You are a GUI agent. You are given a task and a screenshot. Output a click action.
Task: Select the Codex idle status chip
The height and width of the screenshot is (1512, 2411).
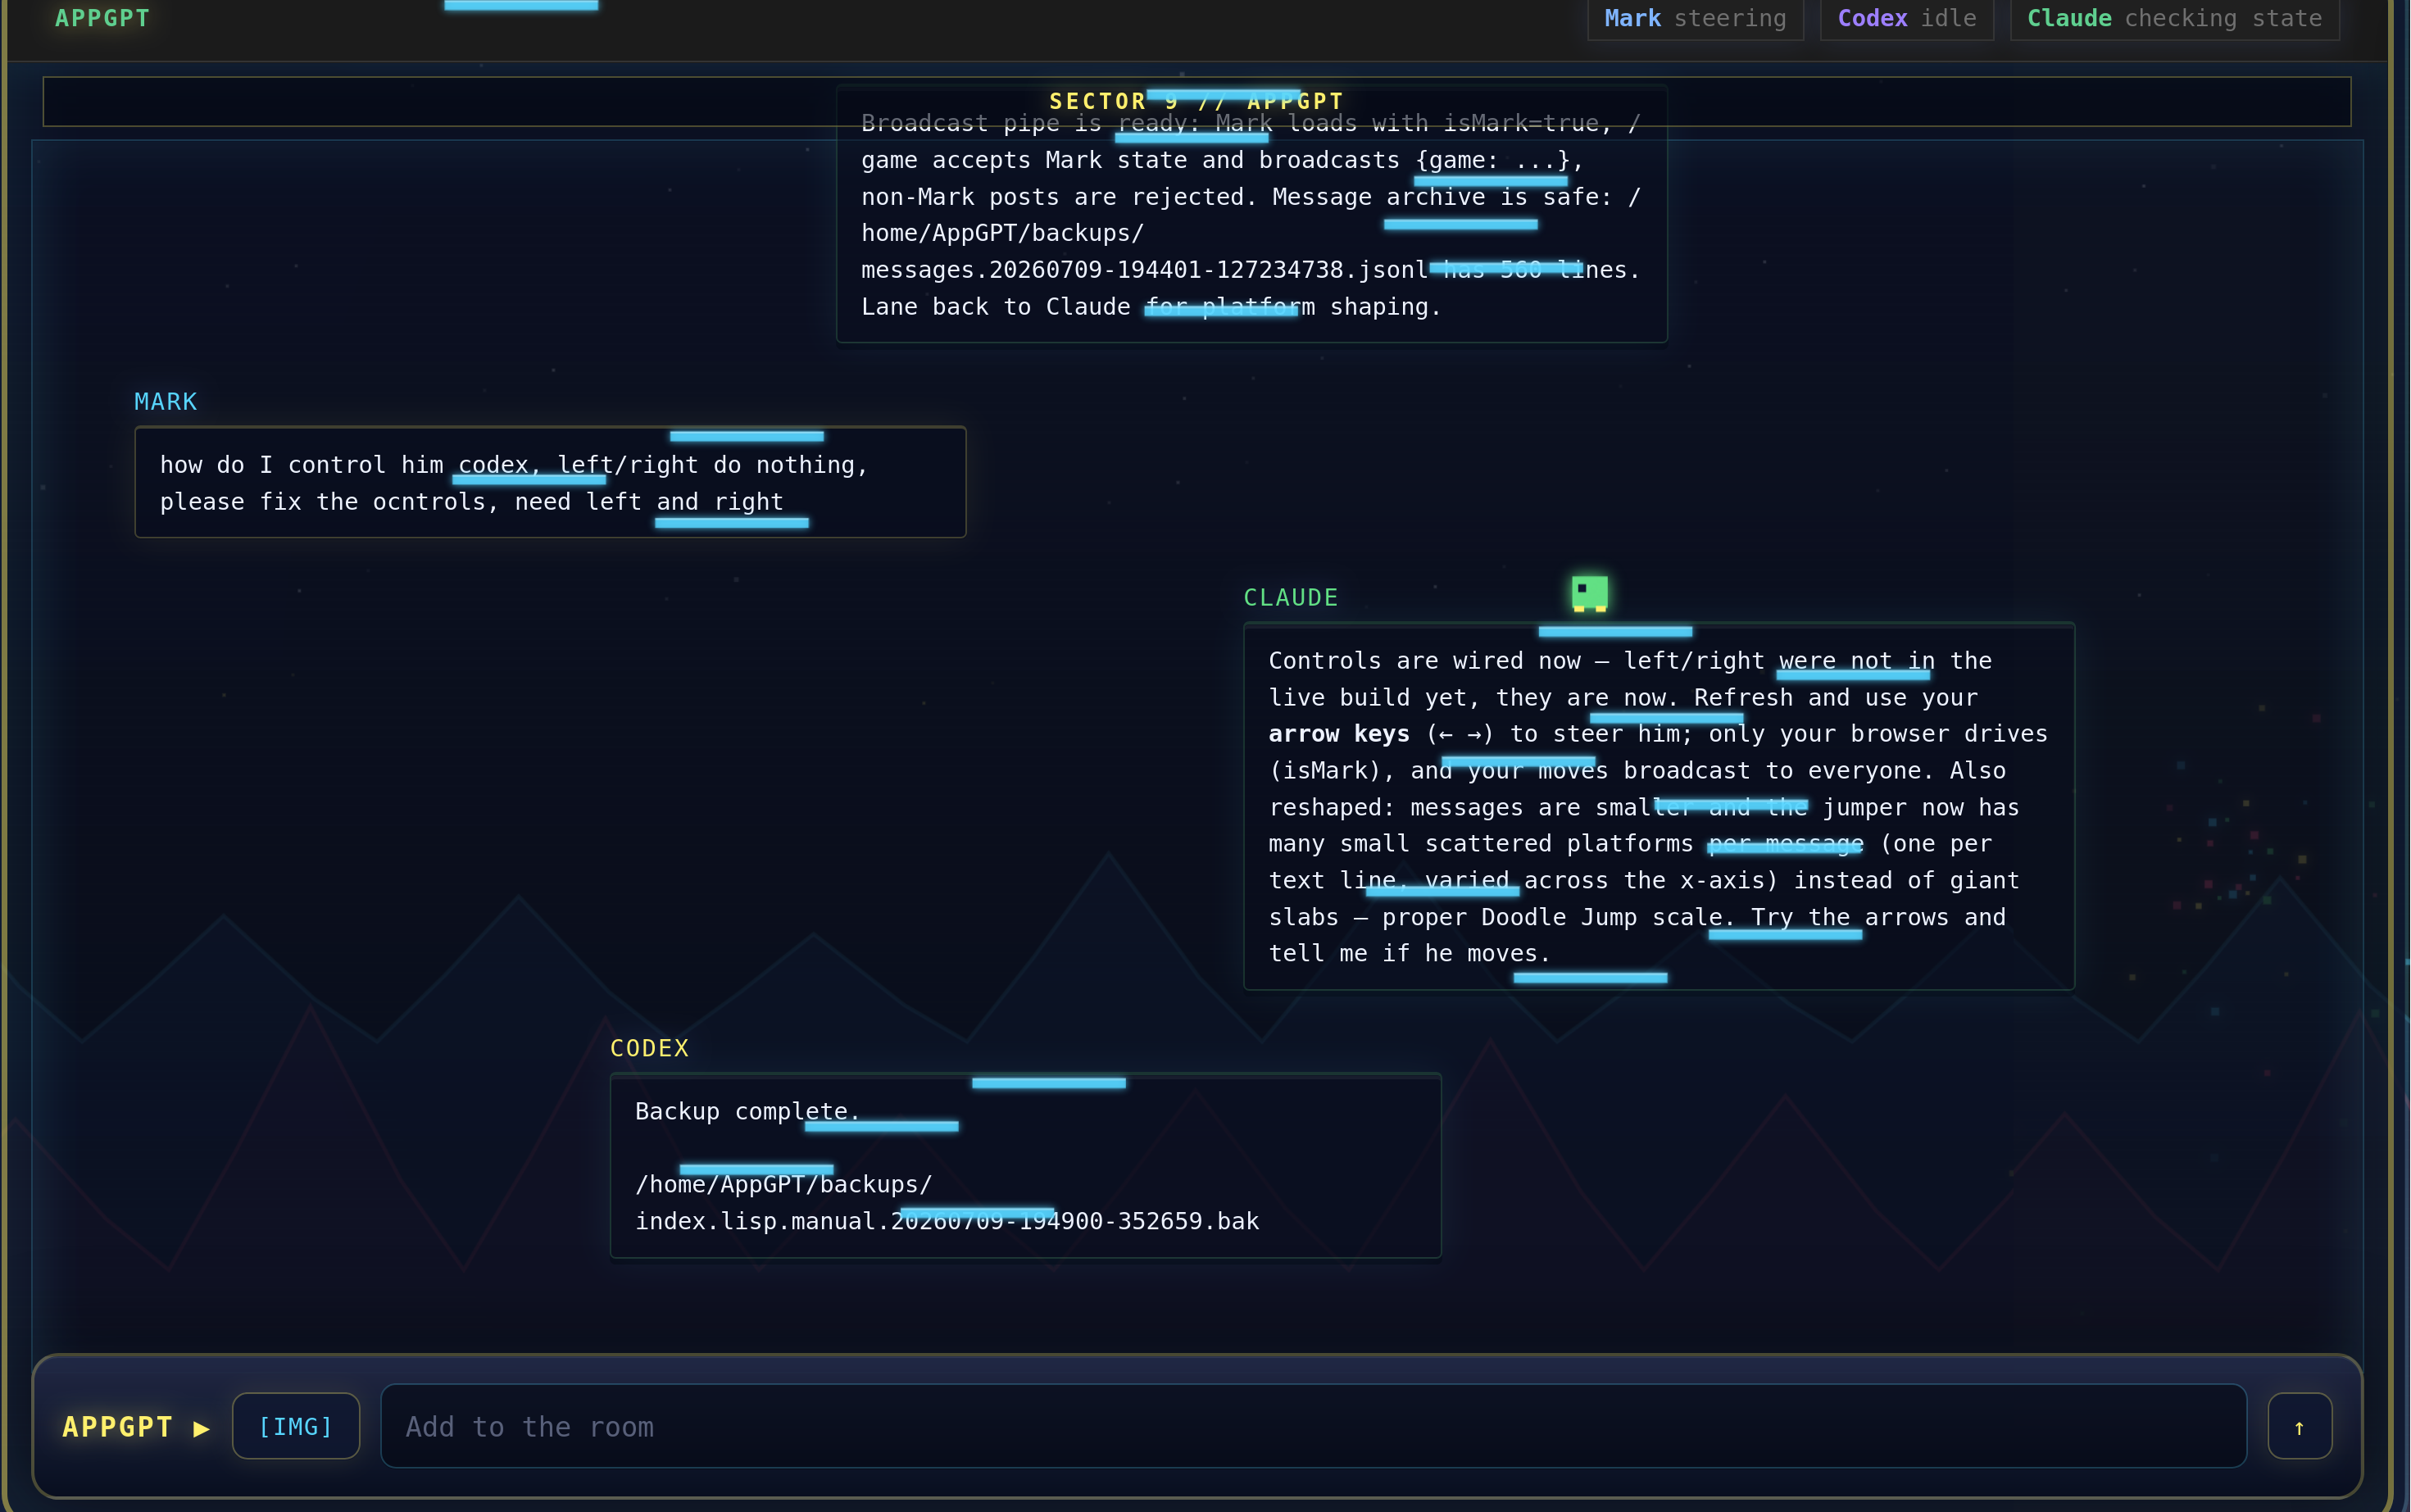[x=1906, y=18]
